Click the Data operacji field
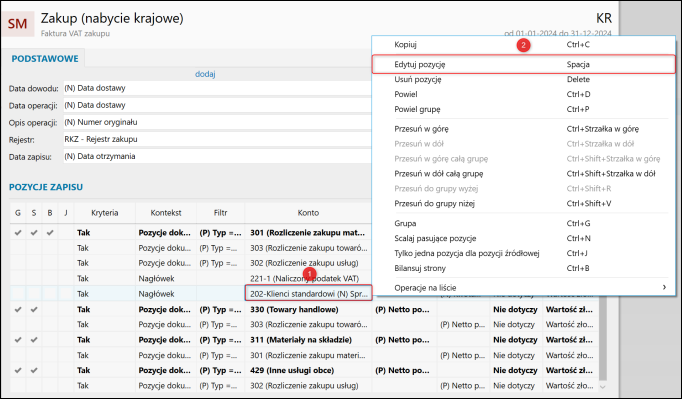 (217, 105)
